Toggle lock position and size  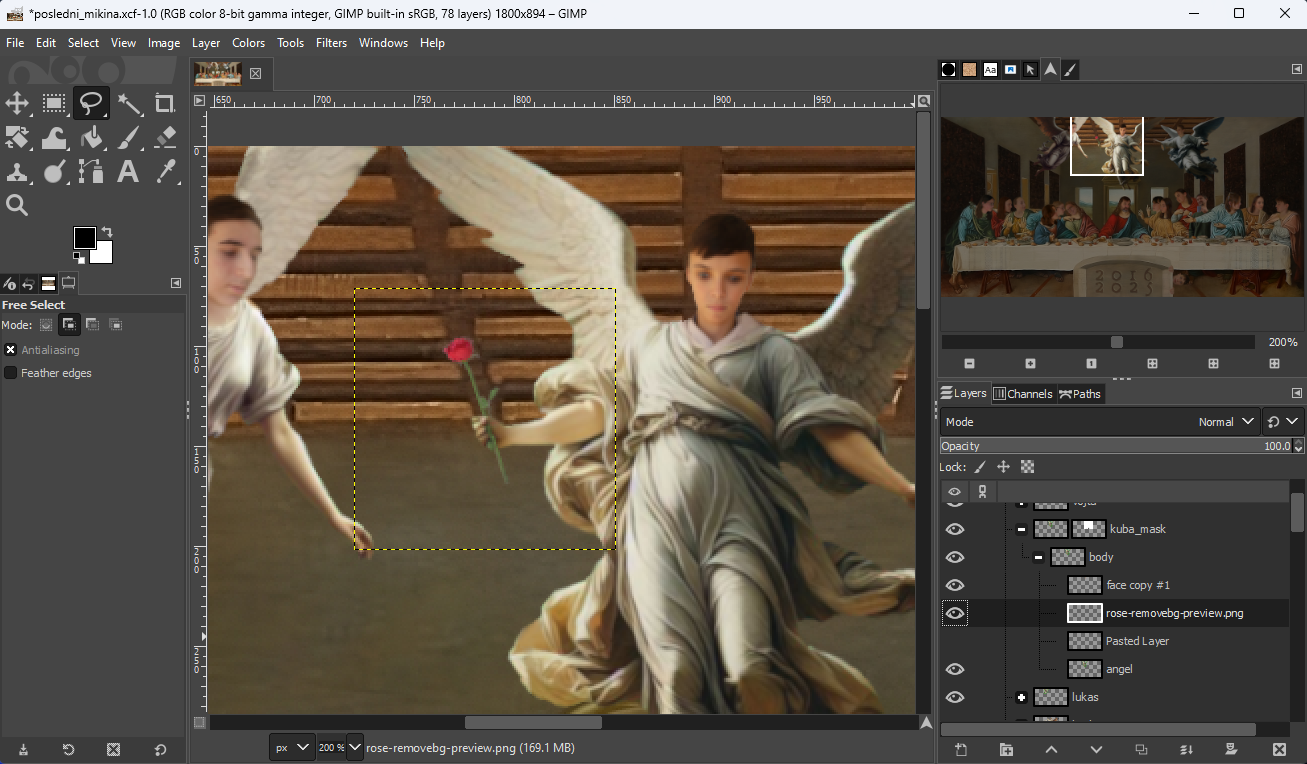click(1003, 467)
